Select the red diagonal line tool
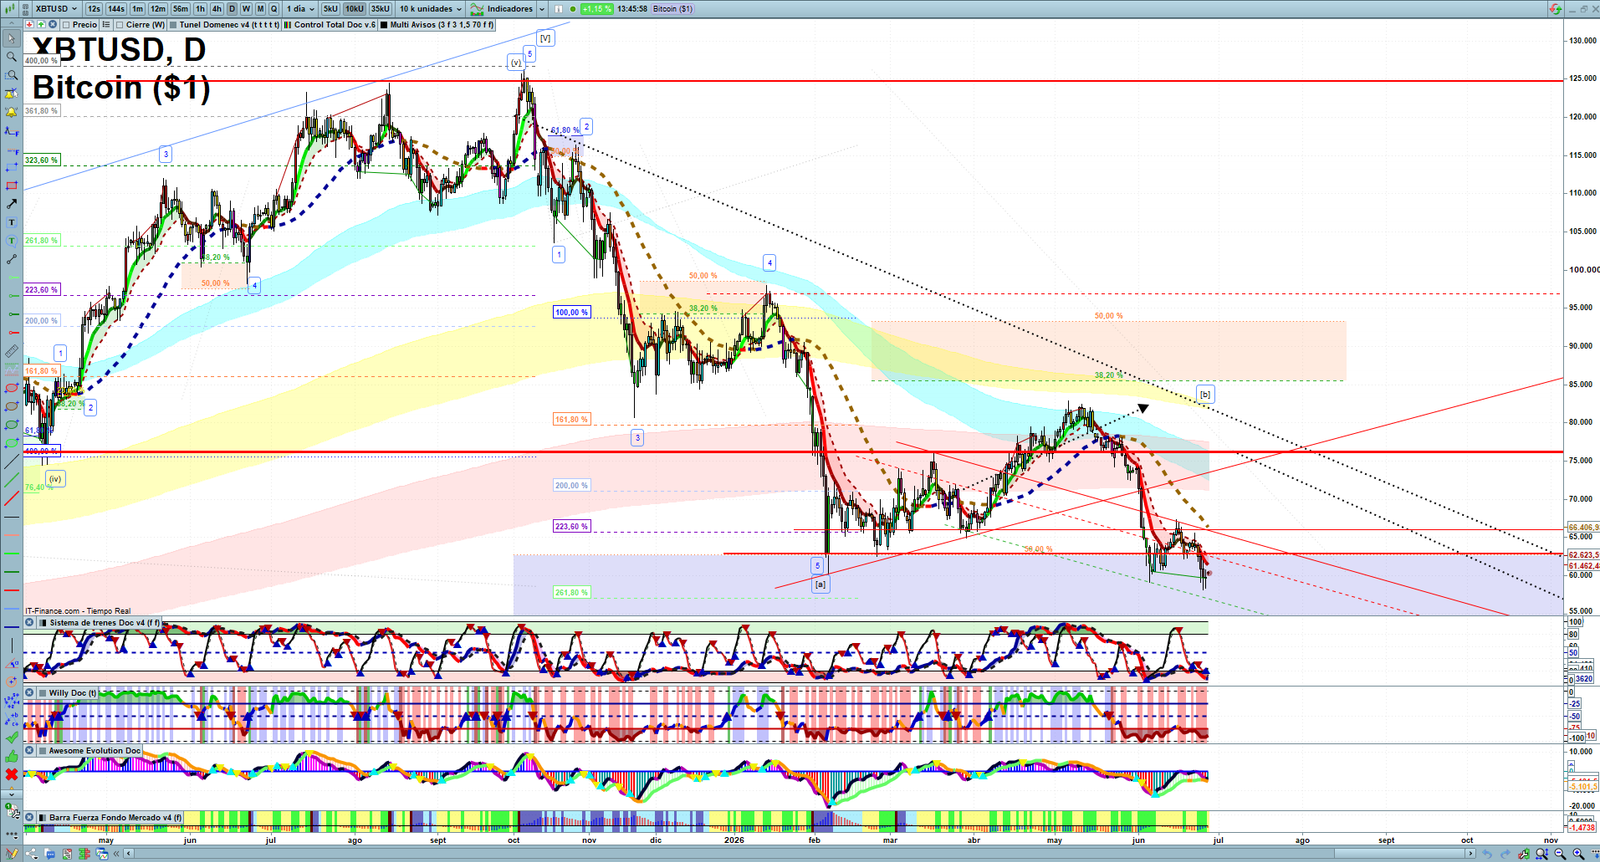 pos(11,497)
